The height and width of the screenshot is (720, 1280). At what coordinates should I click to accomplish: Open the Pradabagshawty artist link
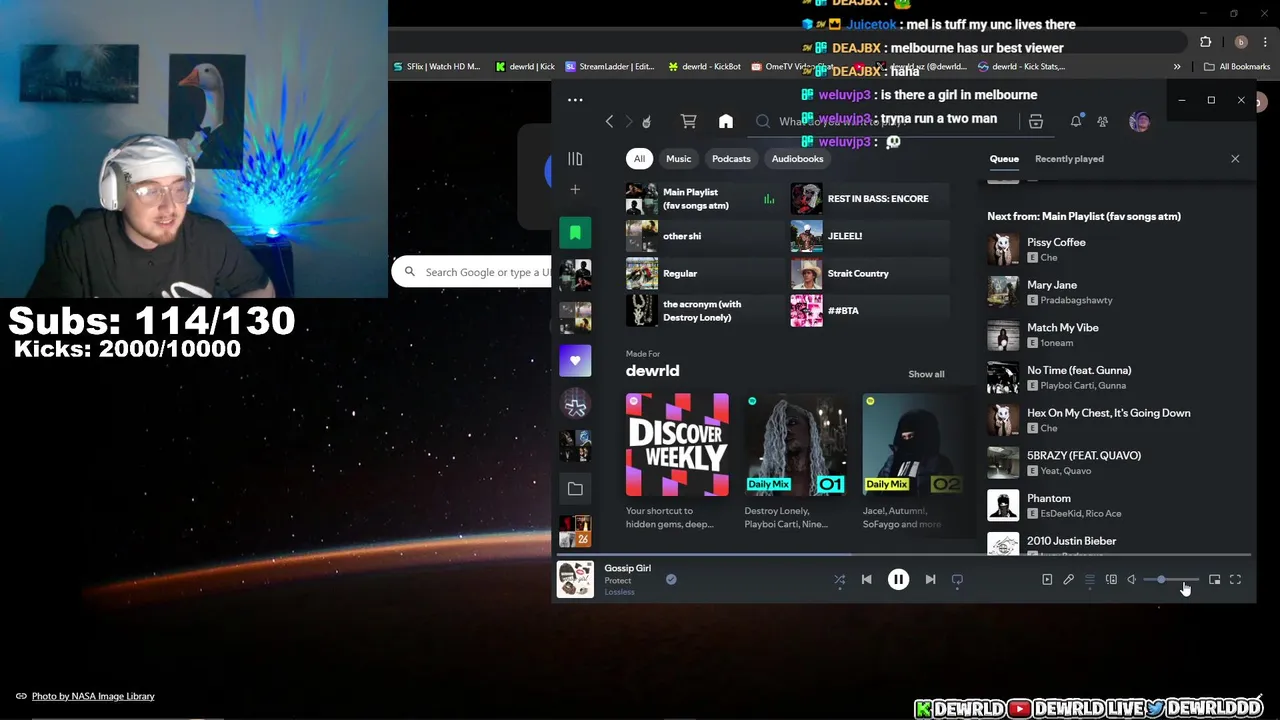point(1076,300)
